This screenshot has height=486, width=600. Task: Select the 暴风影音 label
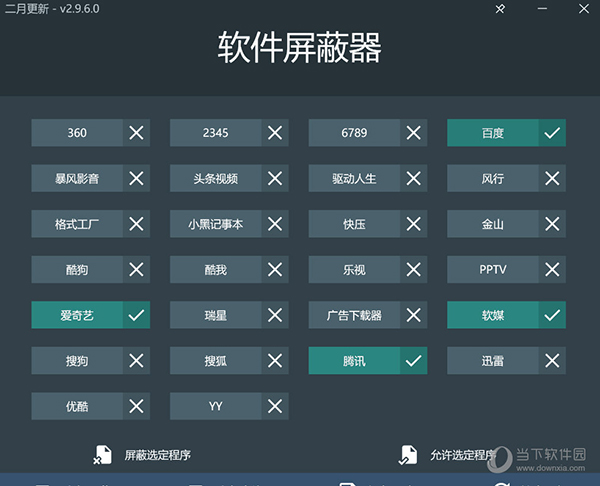point(77,178)
